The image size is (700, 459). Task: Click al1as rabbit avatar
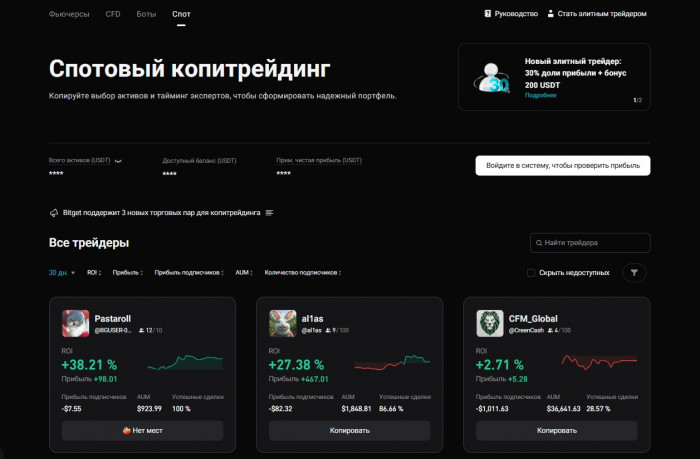[x=283, y=323]
